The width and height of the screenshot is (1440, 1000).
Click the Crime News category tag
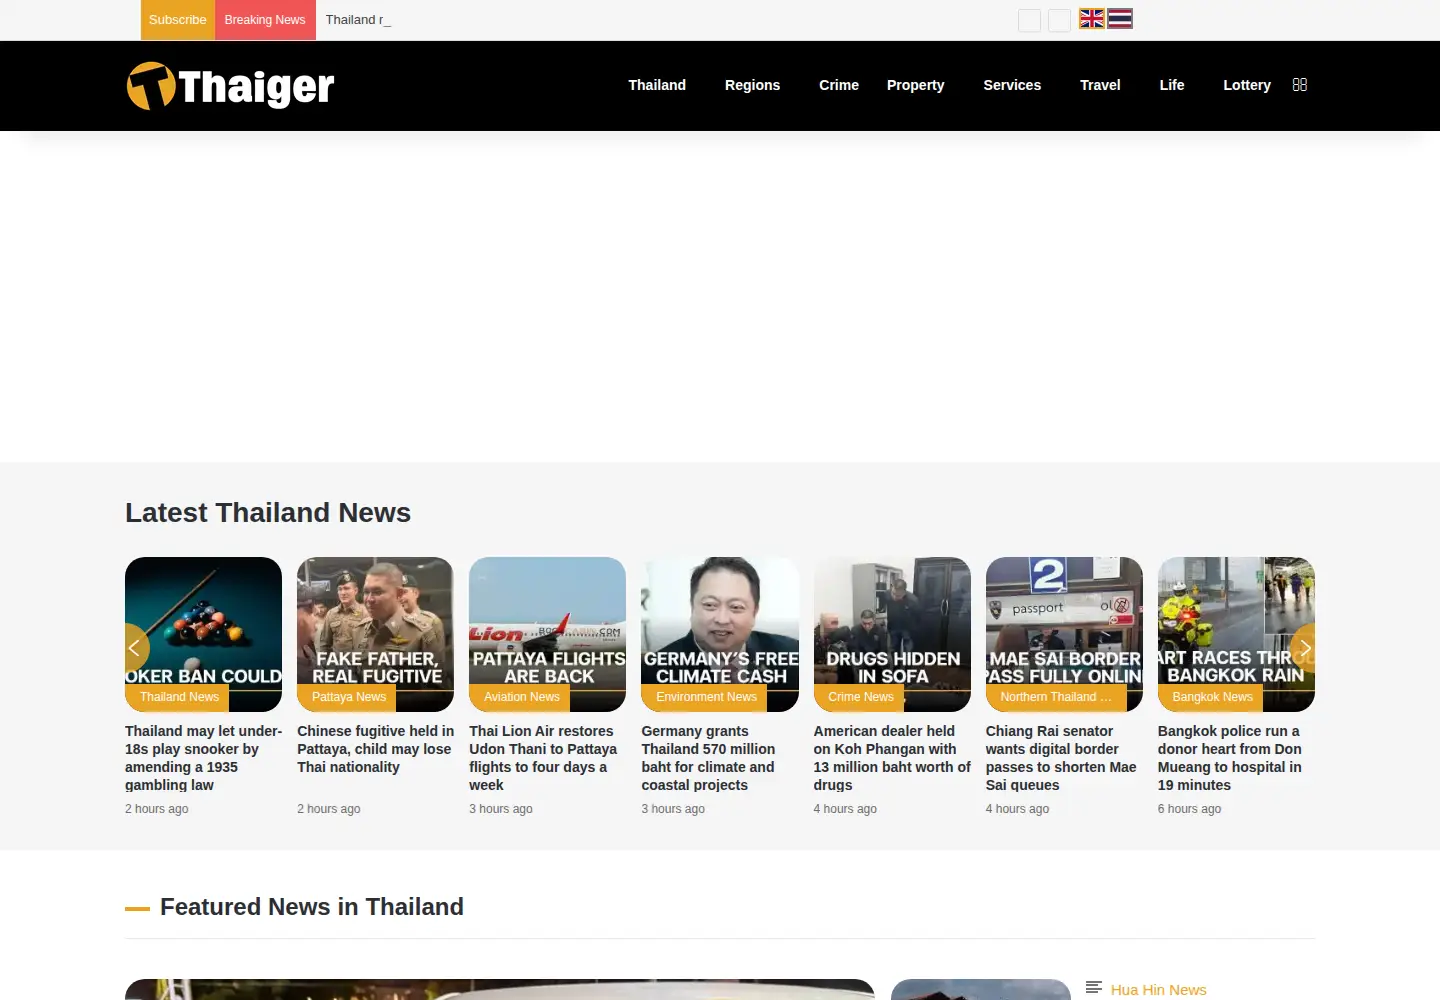[860, 697]
